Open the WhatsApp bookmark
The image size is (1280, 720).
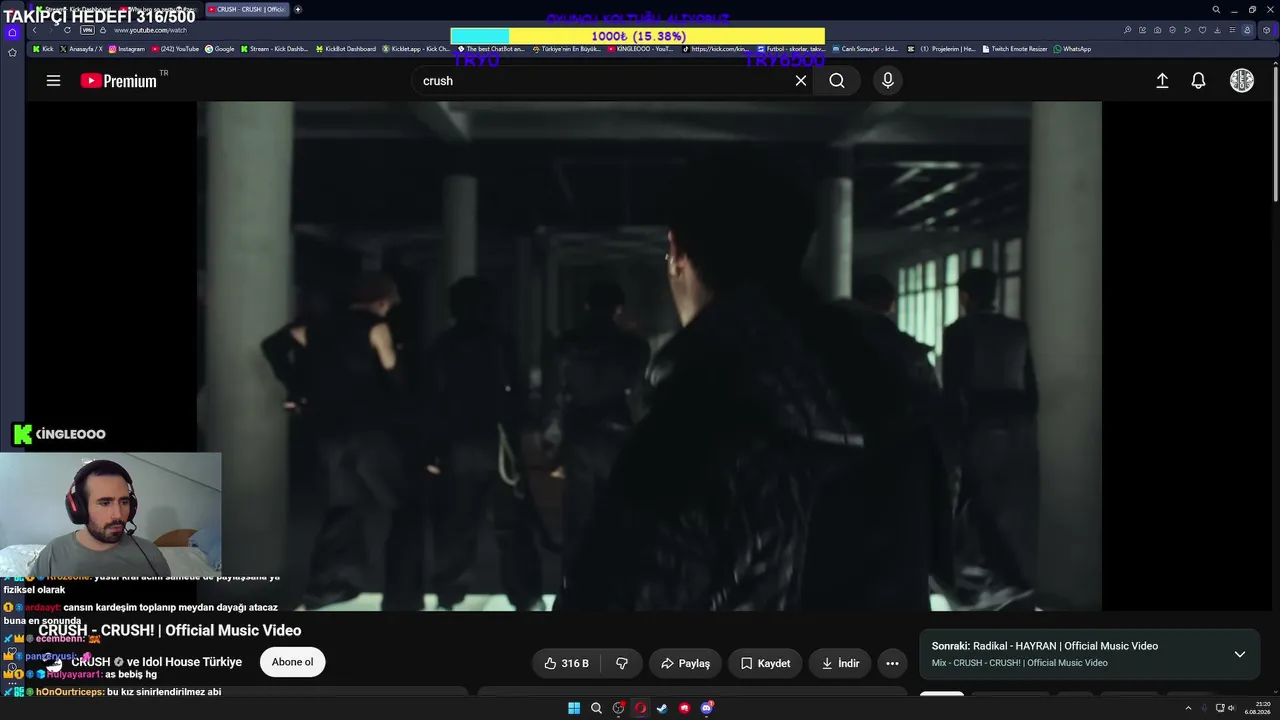tap(1072, 49)
